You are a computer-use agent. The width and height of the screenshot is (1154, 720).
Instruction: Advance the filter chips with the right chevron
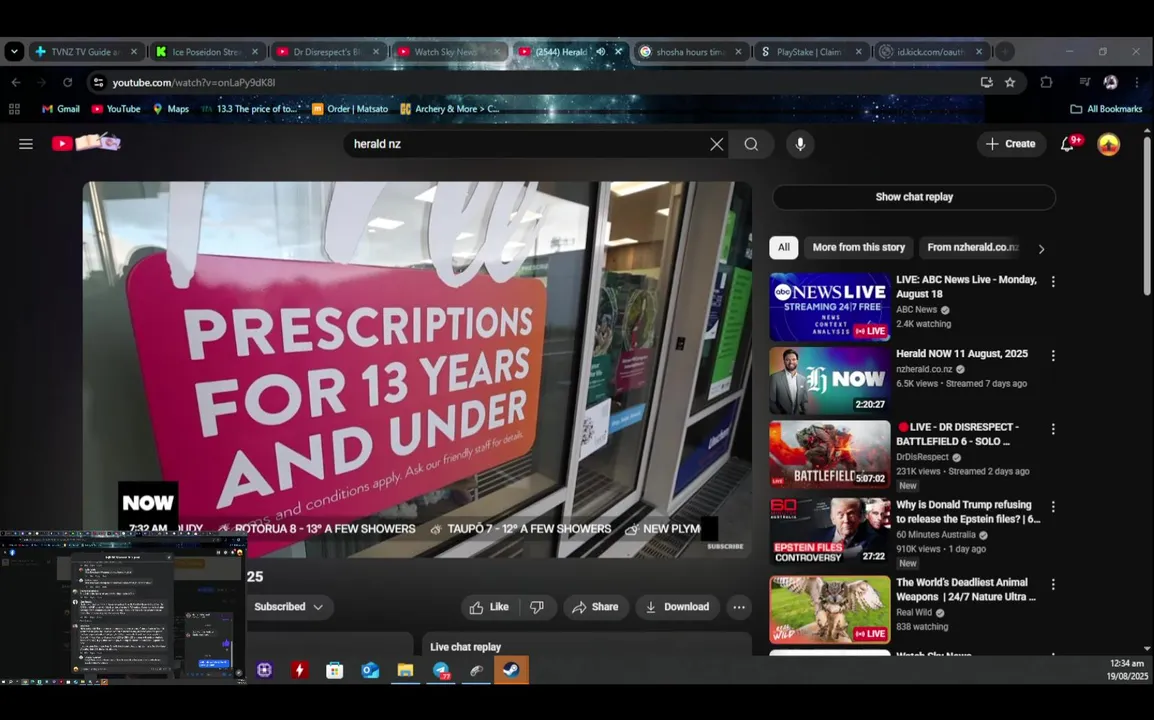pos(1041,249)
